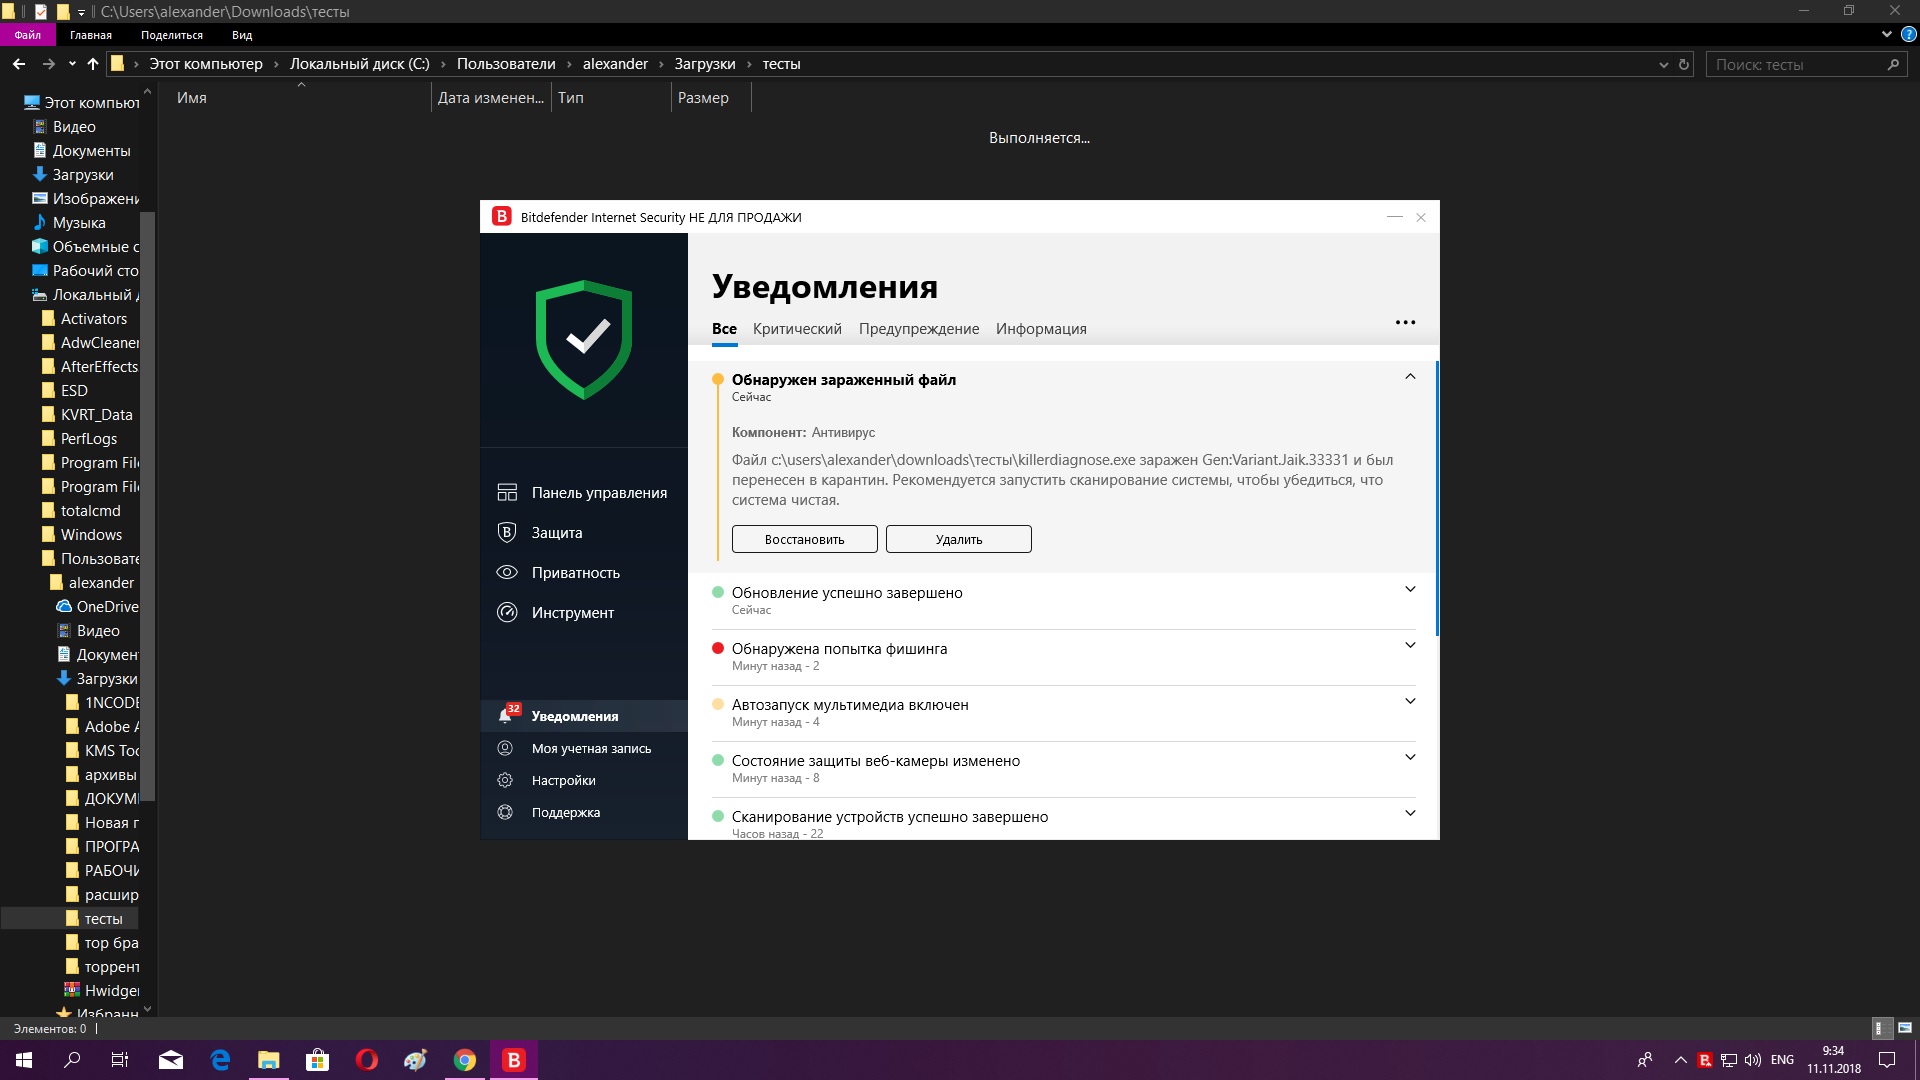The image size is (1920, 1080).
Task: Expand the webcam protection status notification
Action: (x=1410, y=757)
